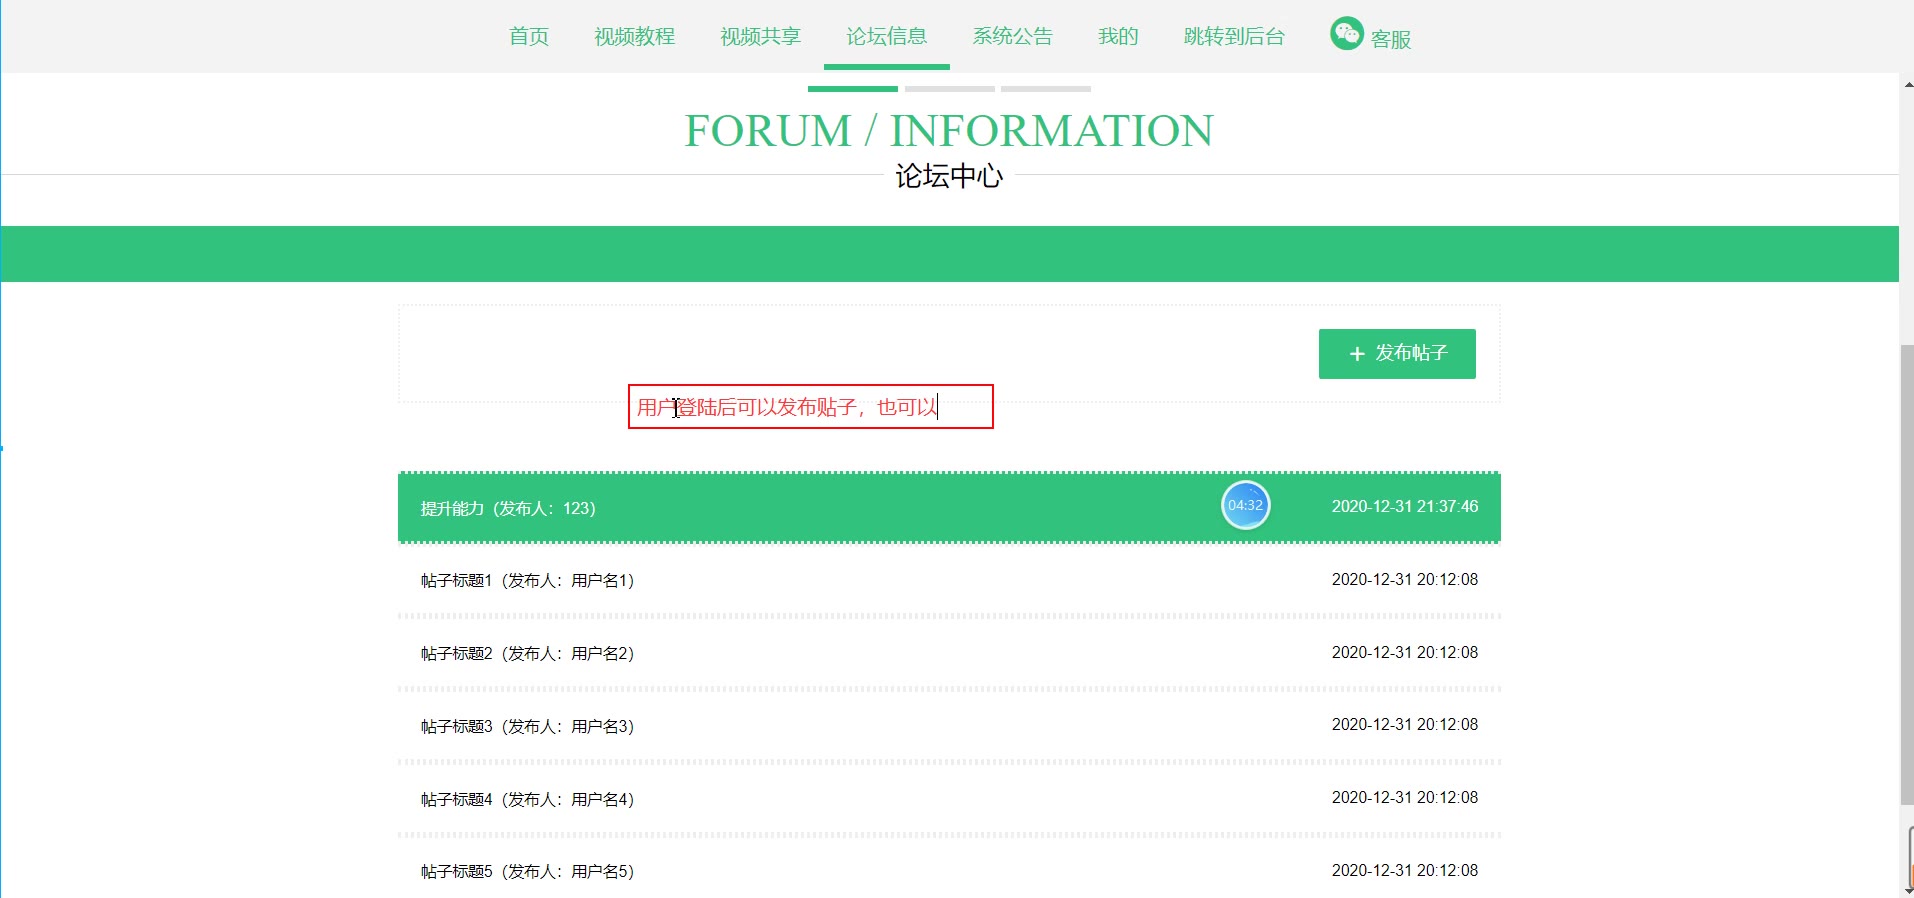Screen dimensions: 1914x898
Task: Click the red-bordered annotation text box
Action: click(810, 407)
